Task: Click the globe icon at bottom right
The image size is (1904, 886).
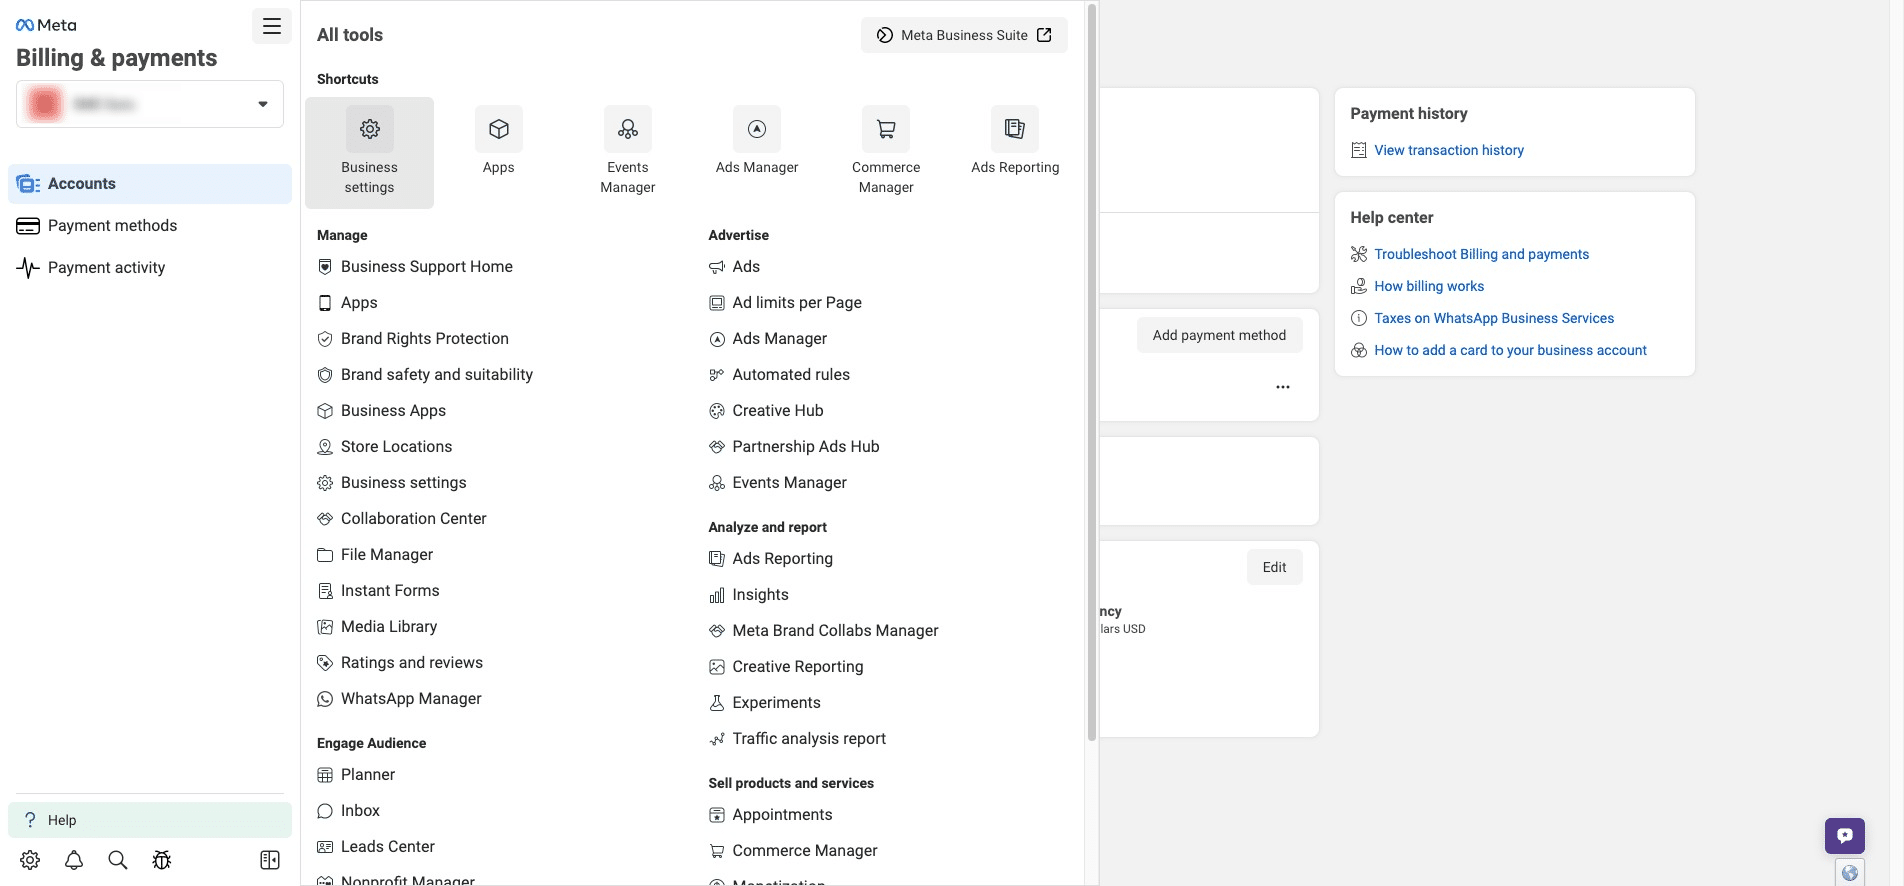Action: (x=1850, y=873)
